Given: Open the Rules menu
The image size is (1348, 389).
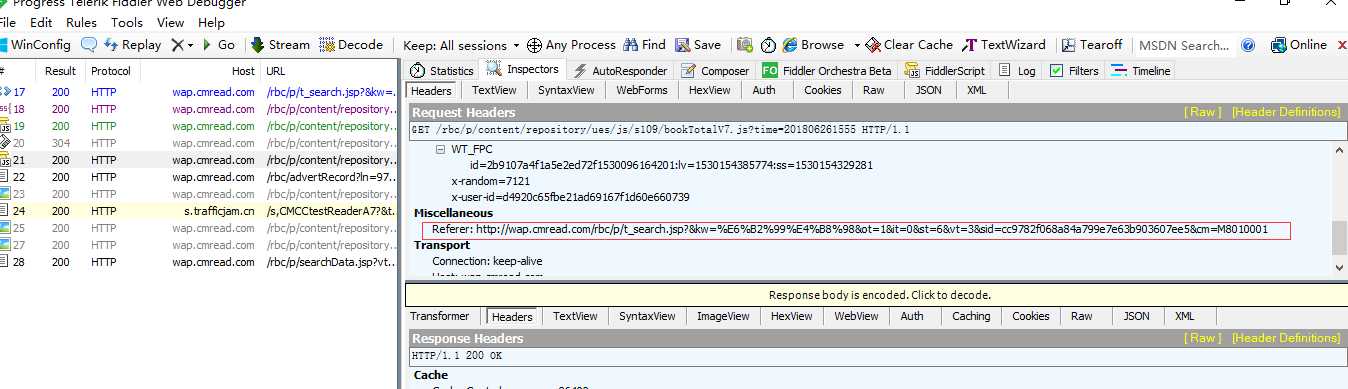Looking at the screenshot, I should click(81, 22).
